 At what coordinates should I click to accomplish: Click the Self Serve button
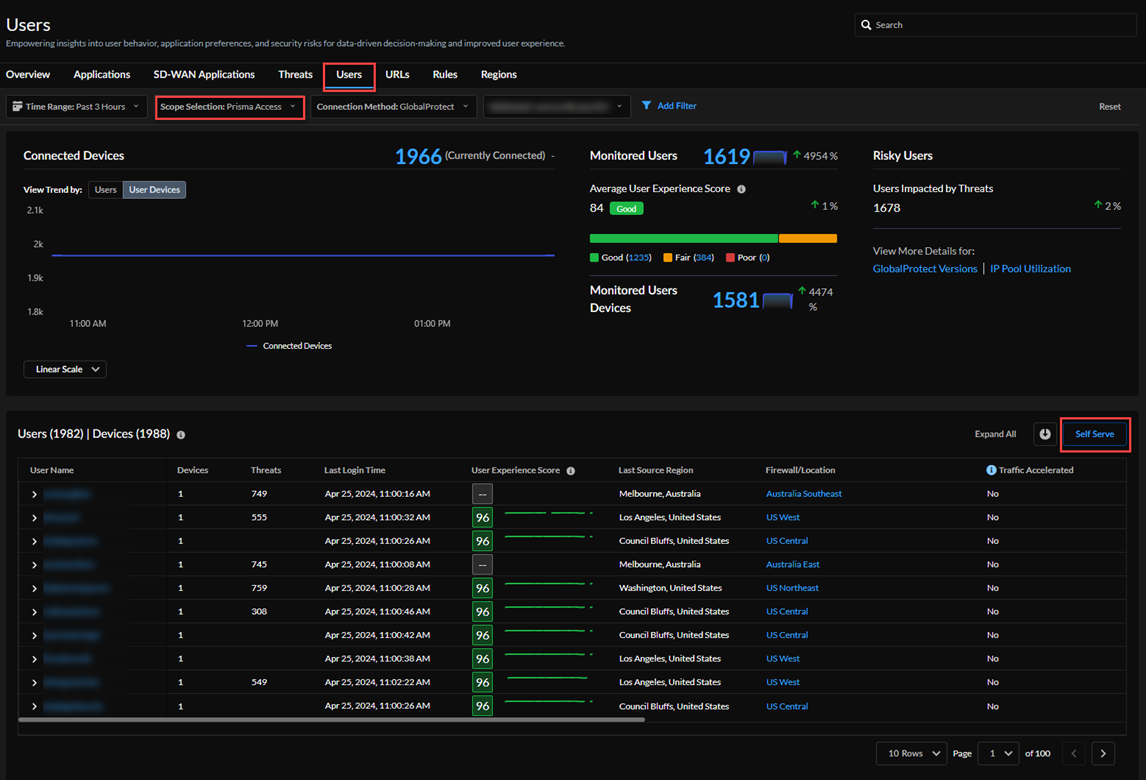click(1094, 434)
